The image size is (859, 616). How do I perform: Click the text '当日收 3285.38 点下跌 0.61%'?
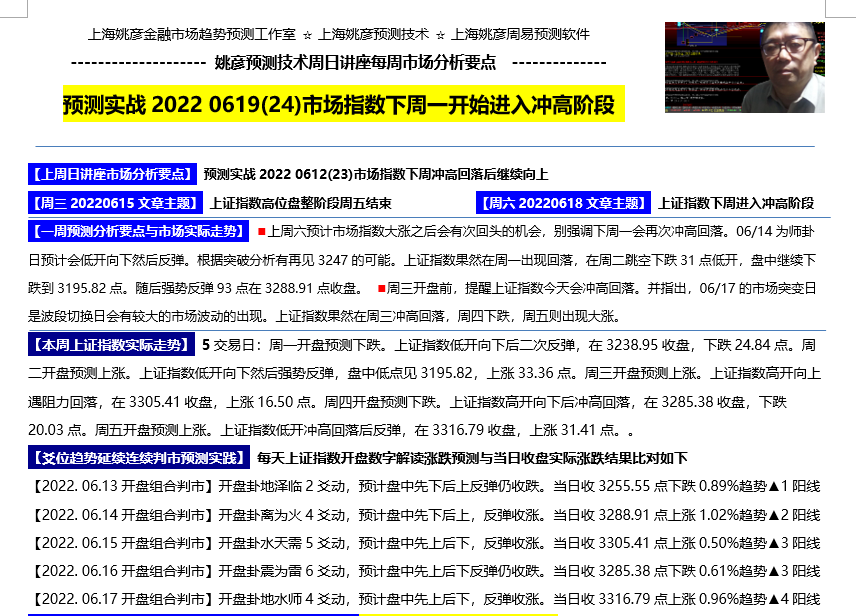646,571
